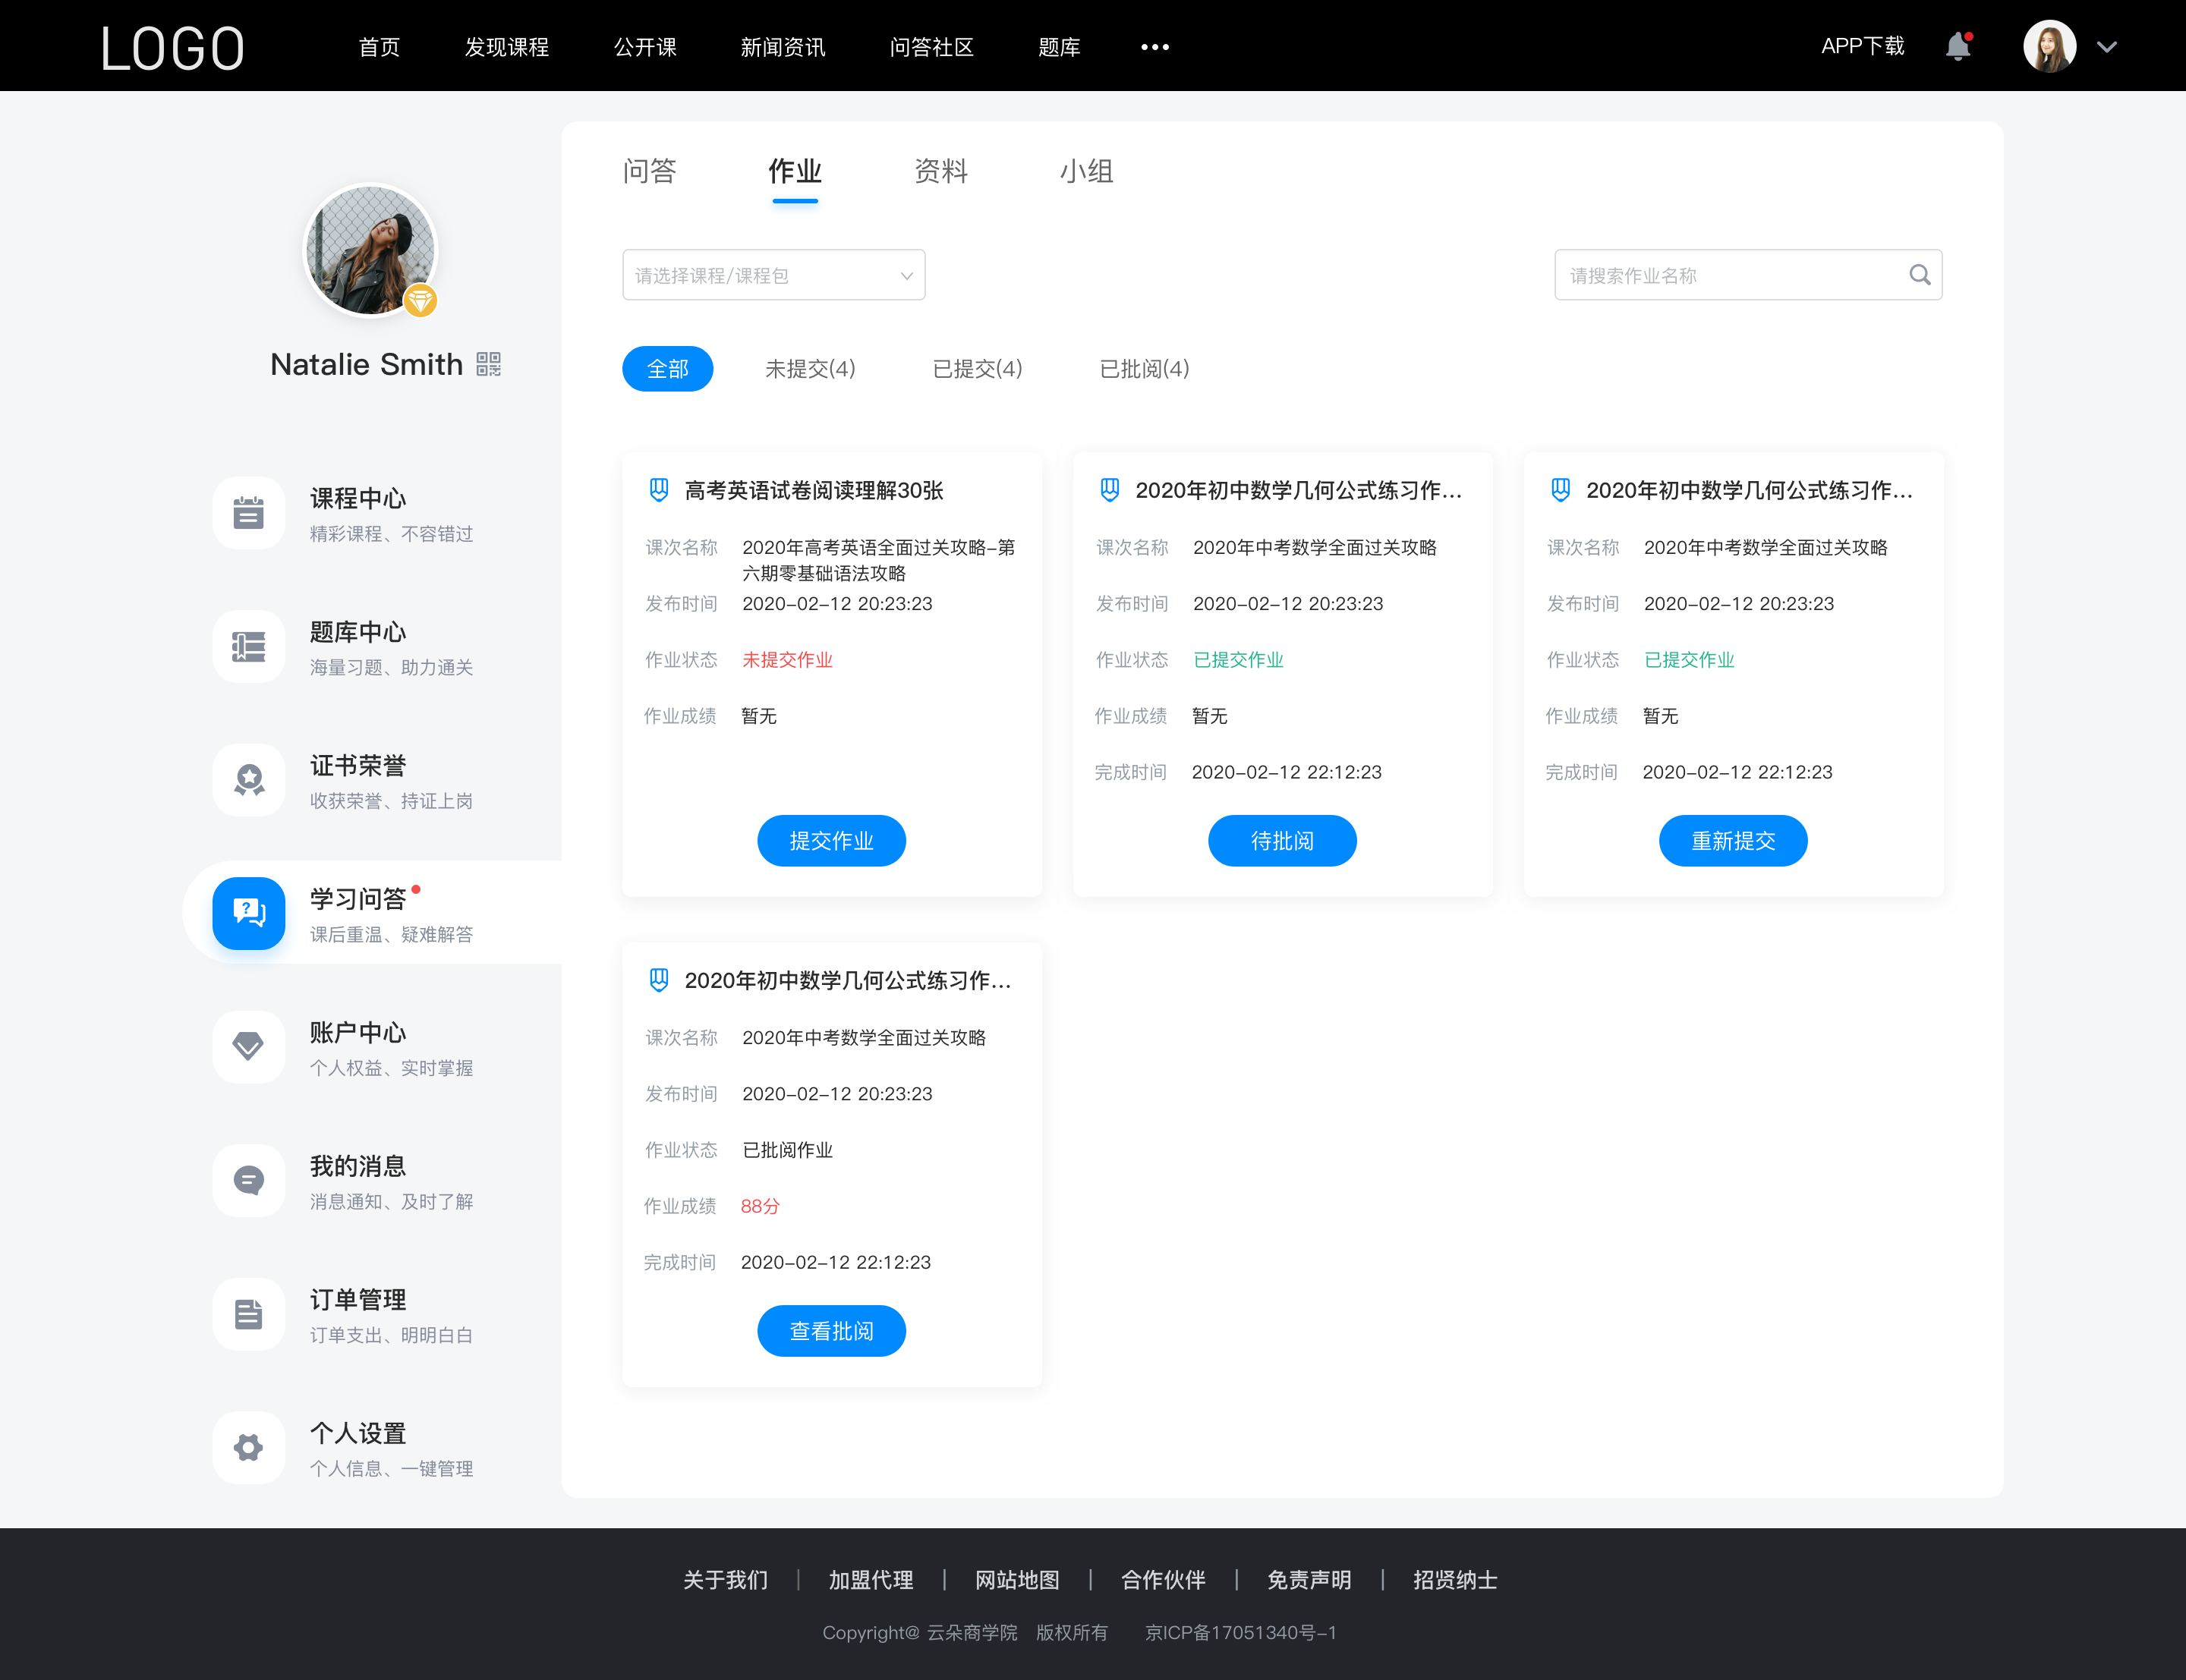Select 已提交(4) filter tab
Viewport: 2186px width, 1680px height.
[978, 369]
